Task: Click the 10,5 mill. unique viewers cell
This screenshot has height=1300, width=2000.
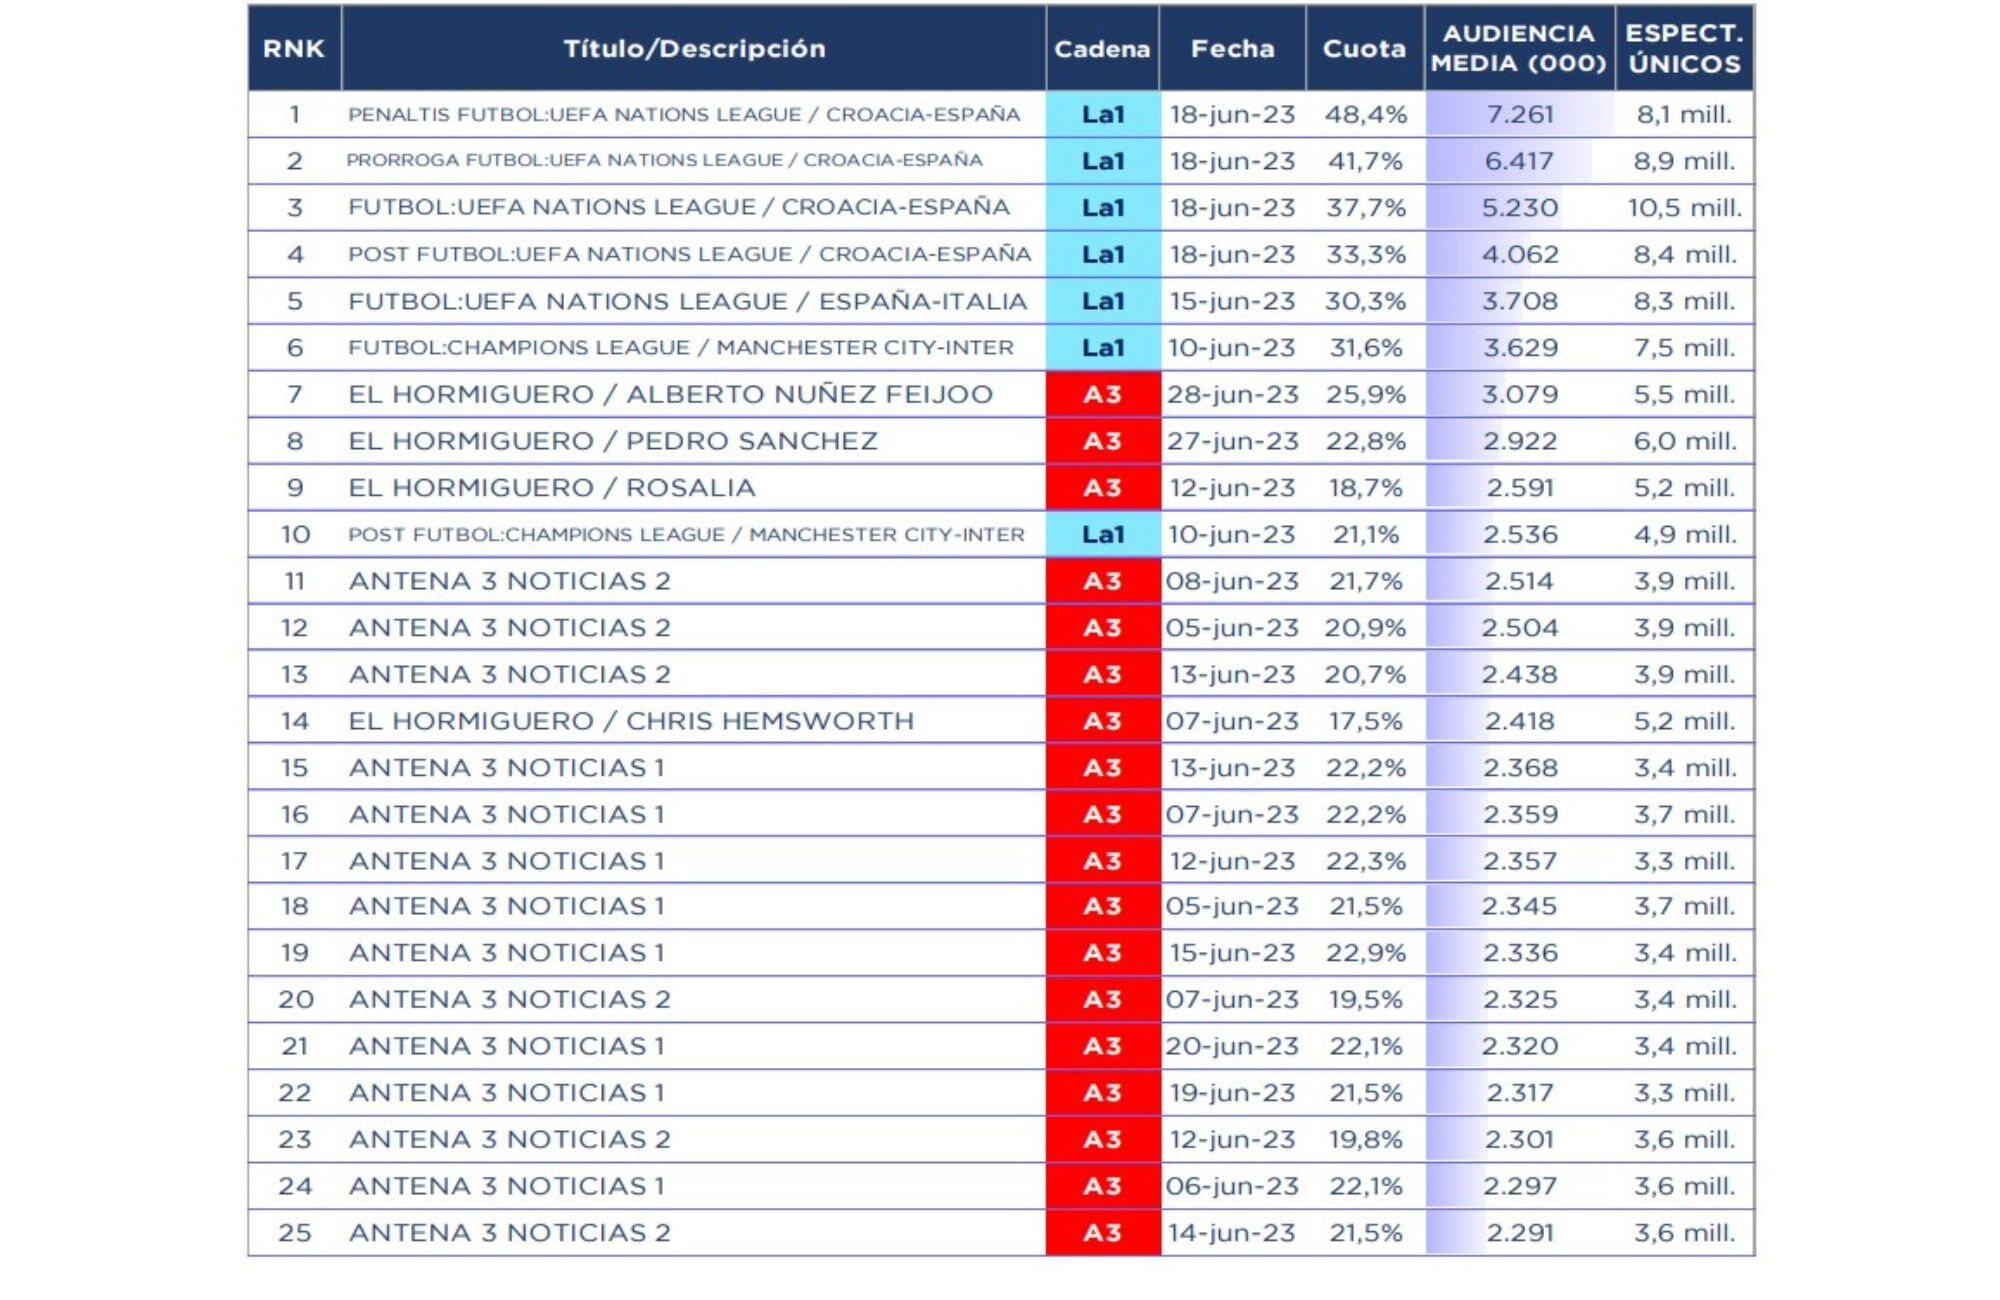Action: tap(1684, 208)
